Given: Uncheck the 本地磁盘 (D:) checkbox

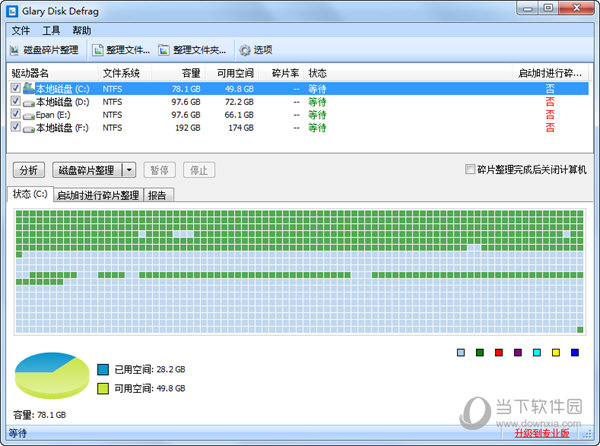Looking at the screenshot, I should point(15,101).
